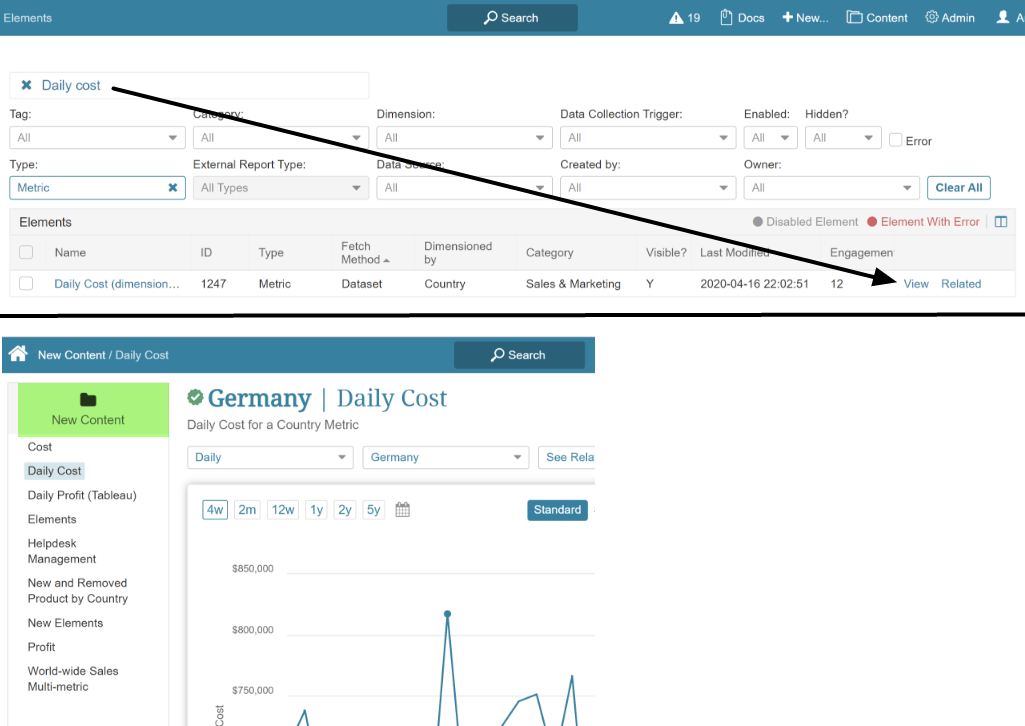
Task: Click the View link in the row
Action: pyautogui.click(x=916, y=284)
